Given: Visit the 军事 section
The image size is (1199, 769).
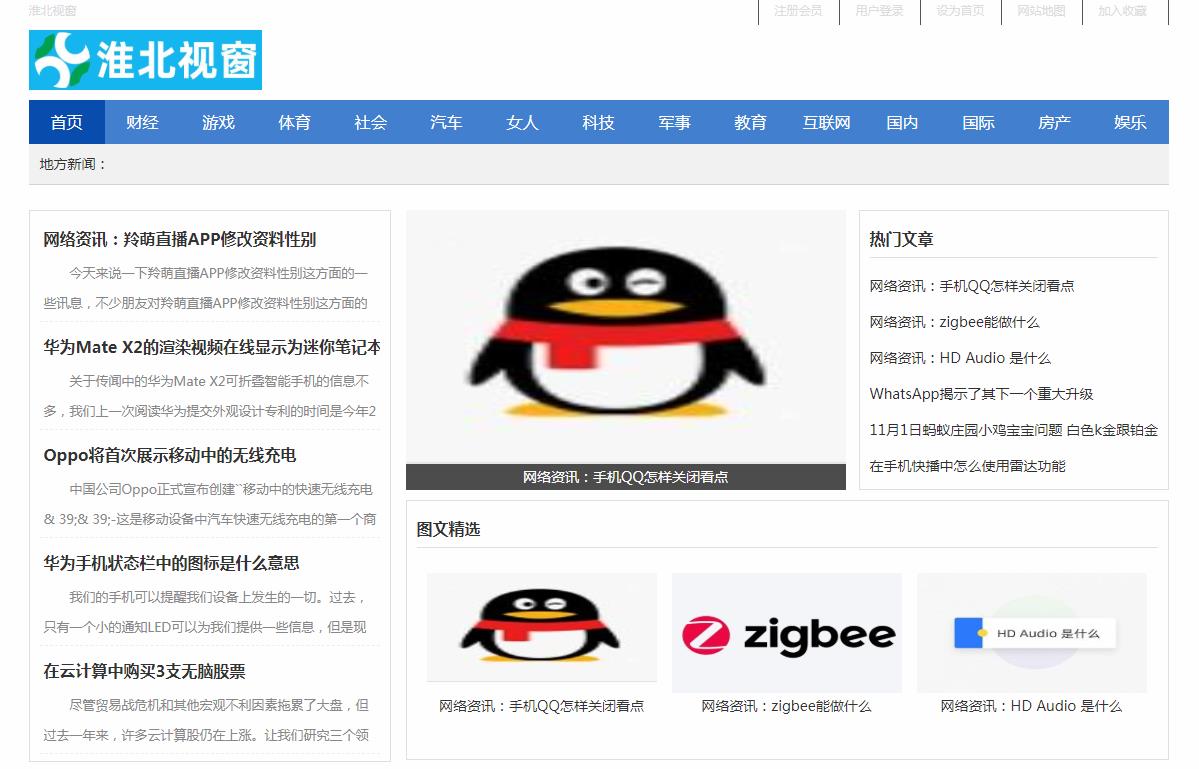Looking at the screenshot, I should coord(674,122).
